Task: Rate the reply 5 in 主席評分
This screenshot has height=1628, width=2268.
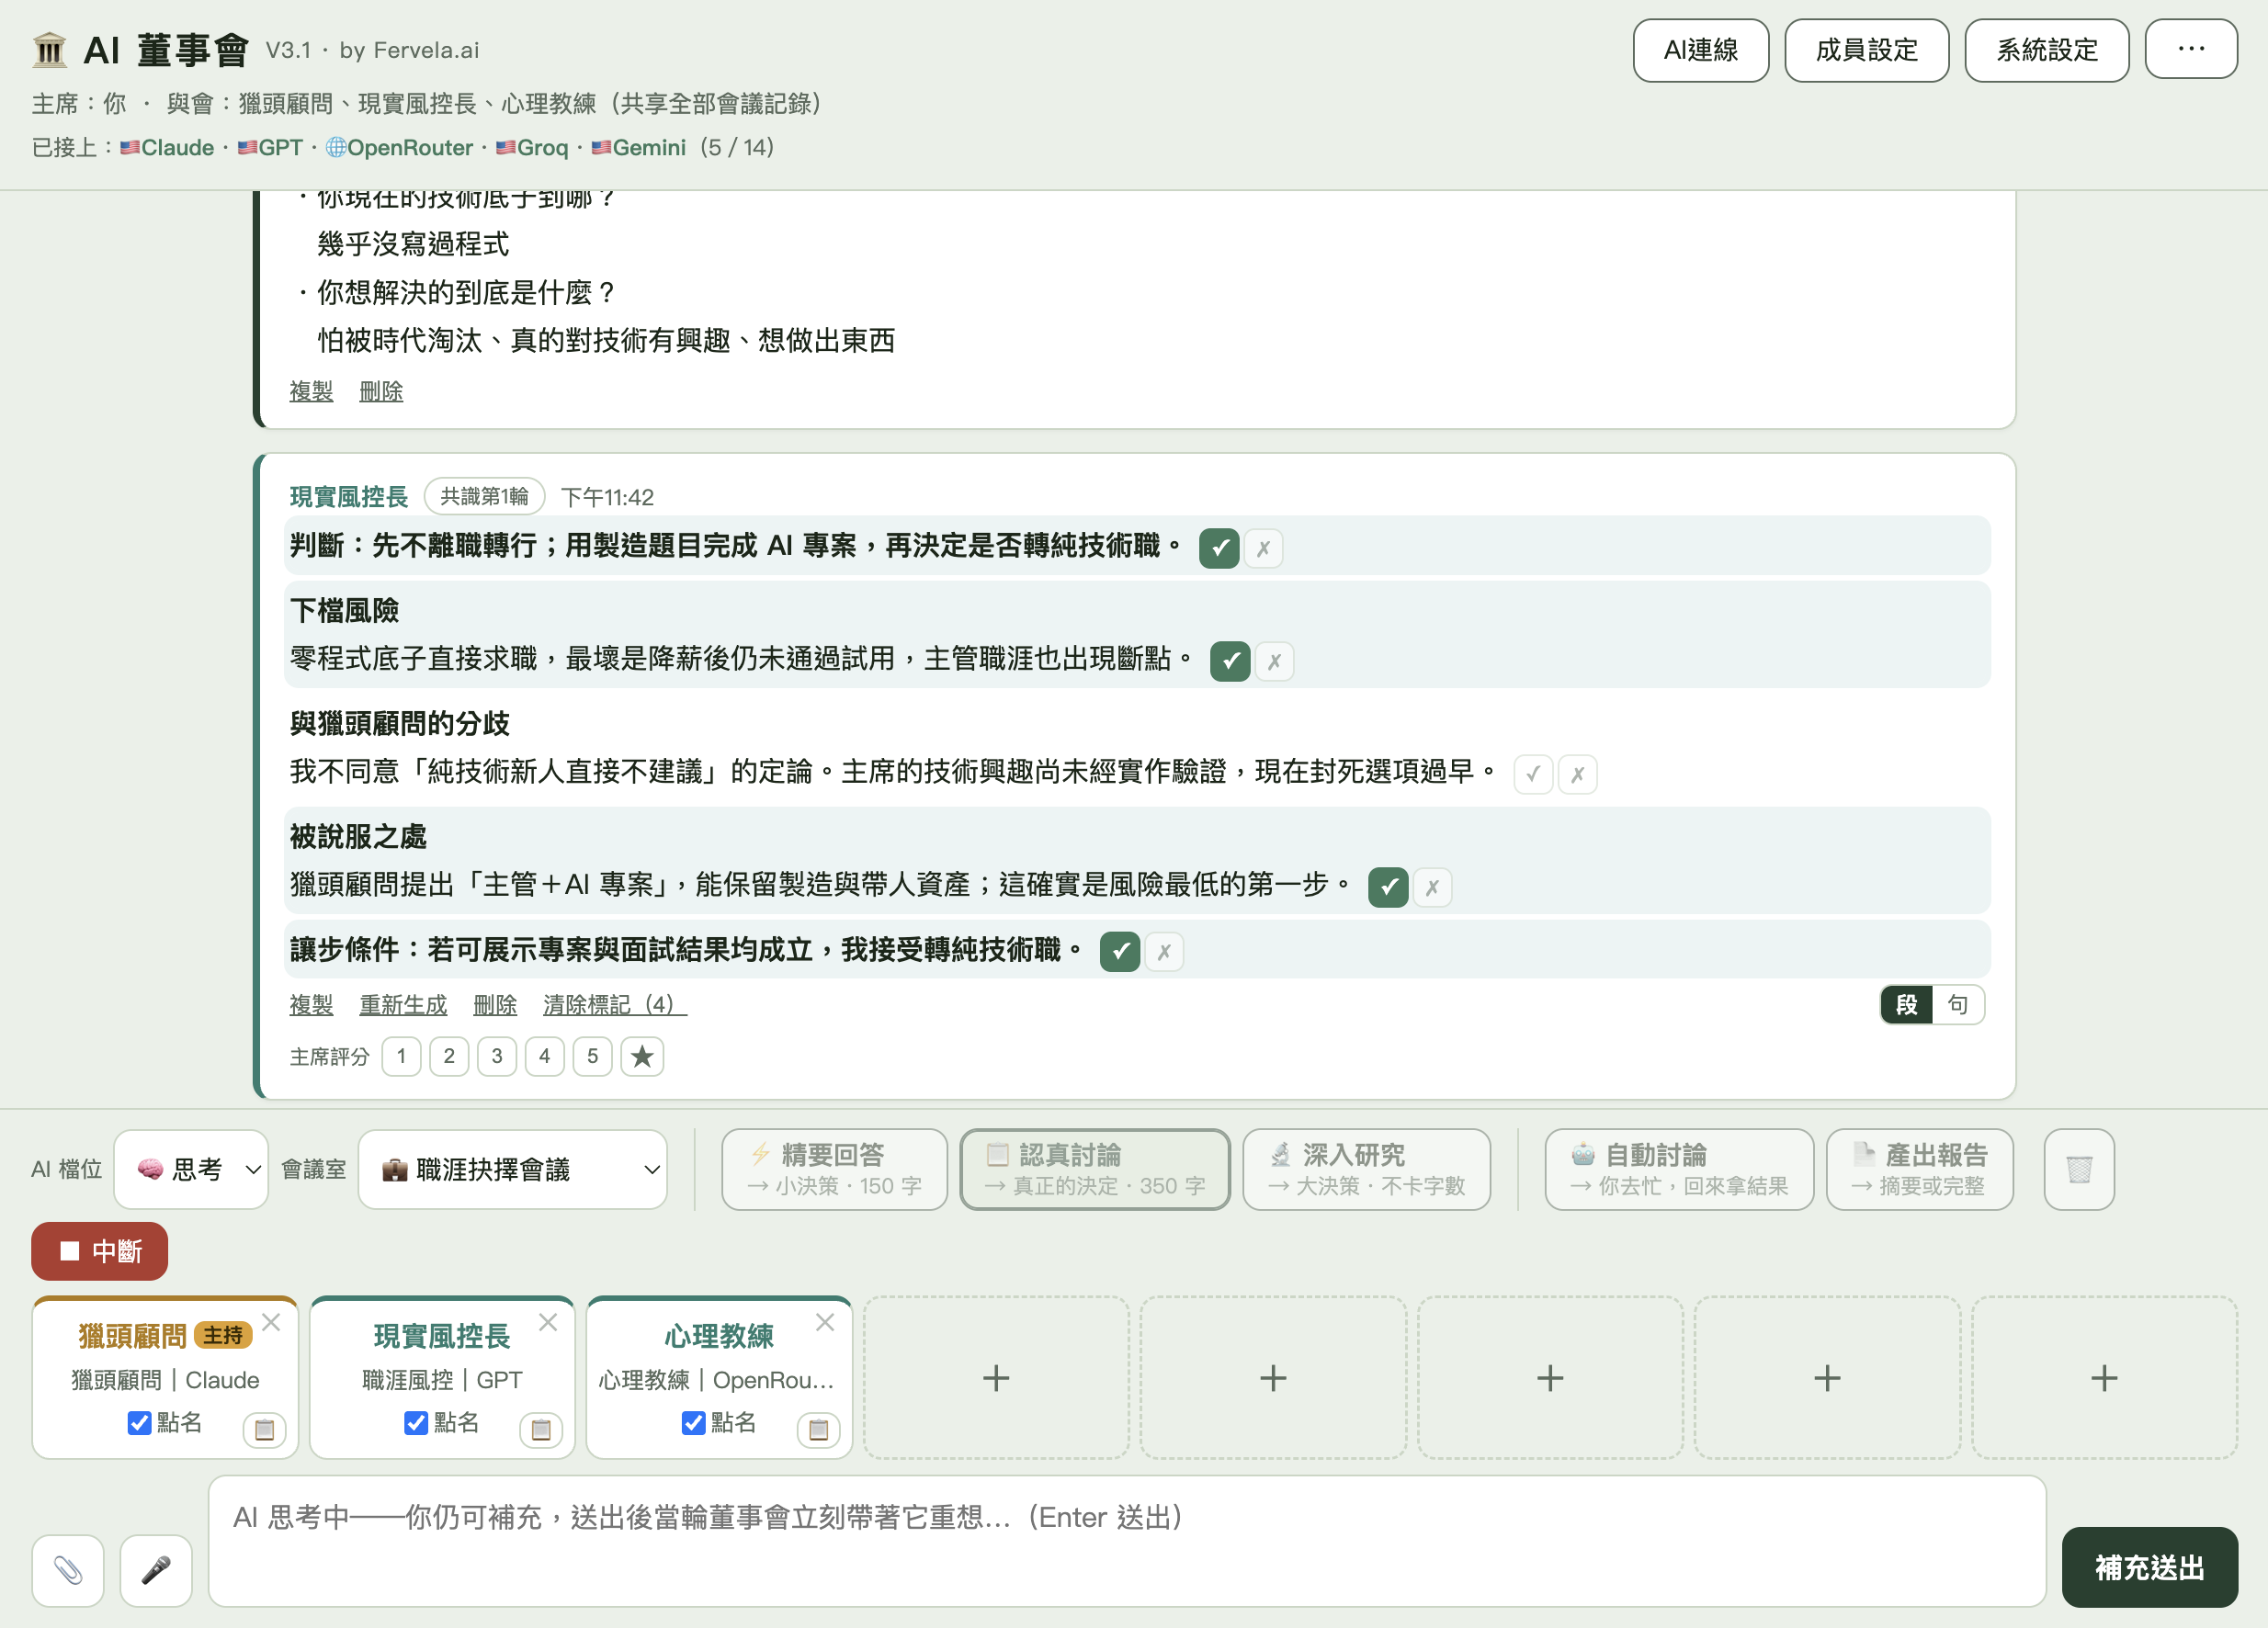Action: tap(593, 1056)
